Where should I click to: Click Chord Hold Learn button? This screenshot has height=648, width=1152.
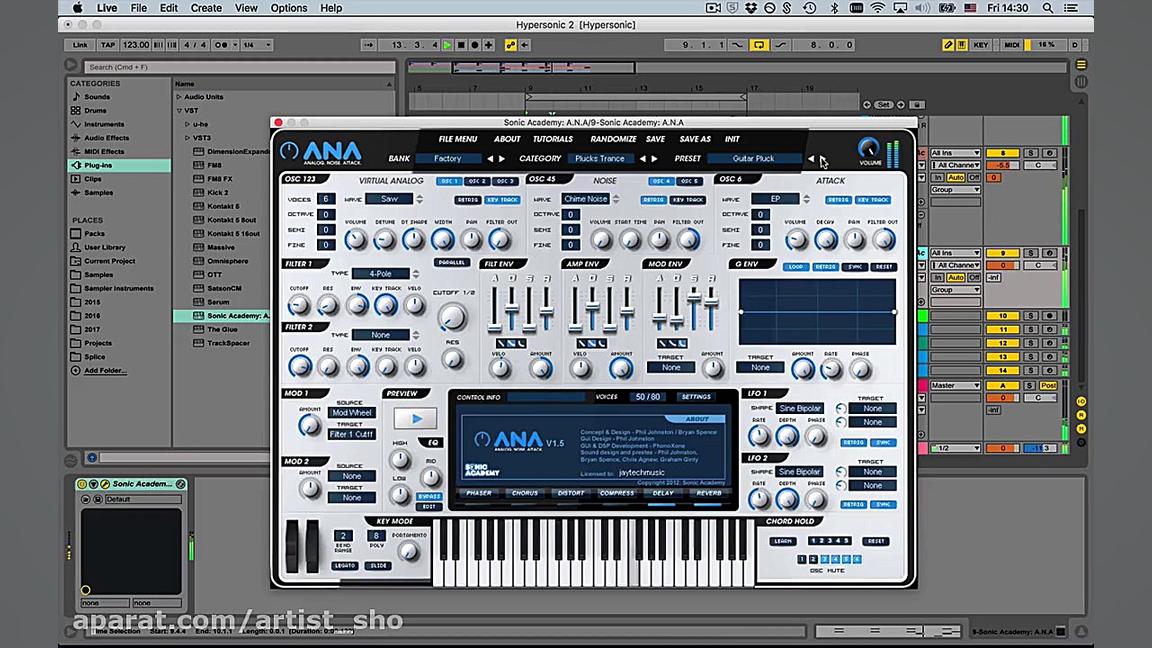782,541
